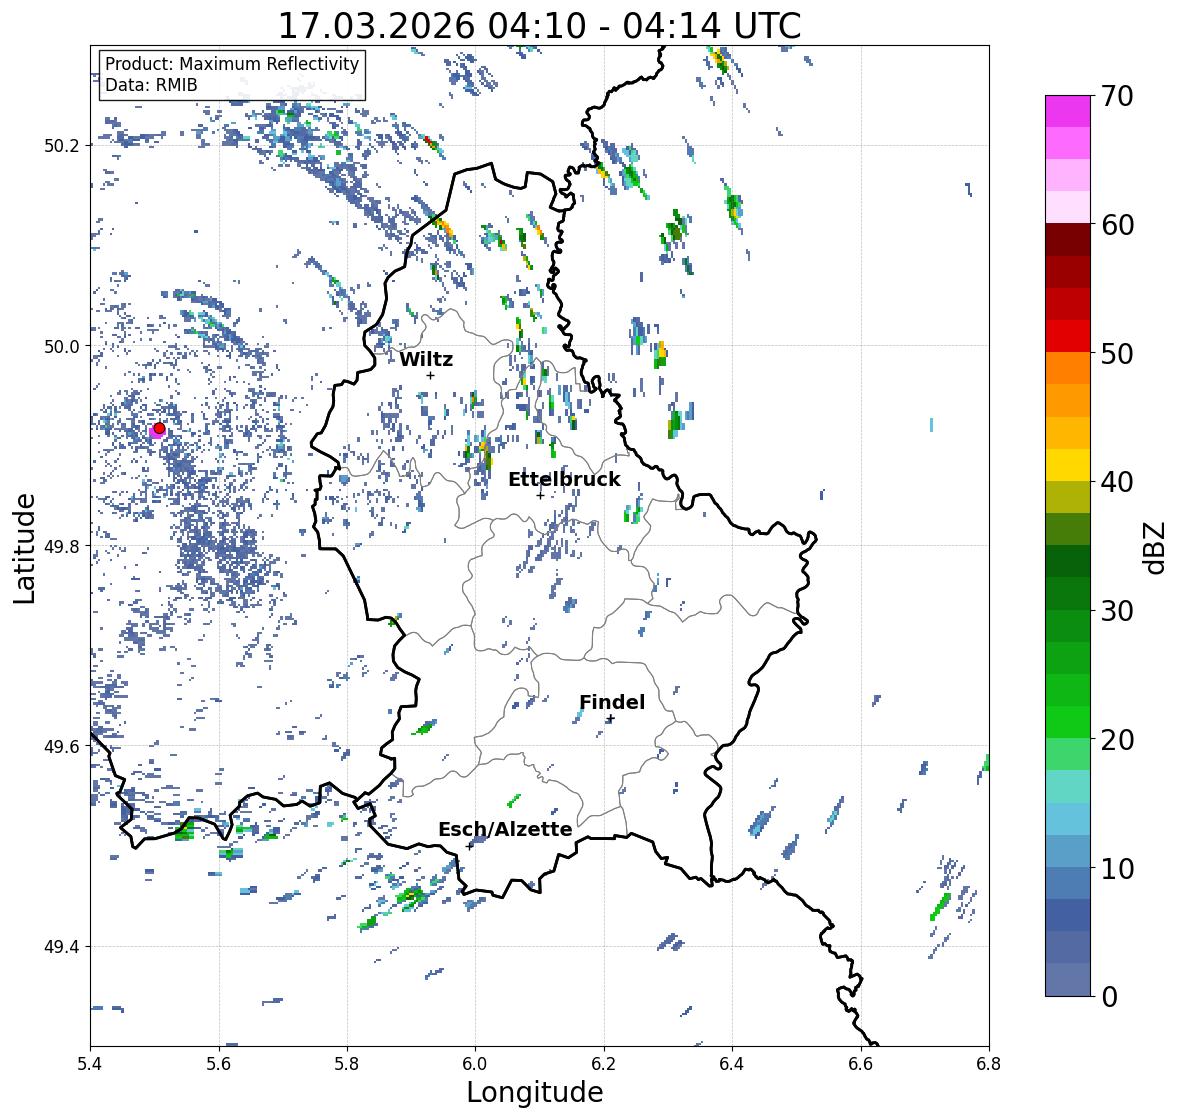
Task: Click the Ettelbruck city label
Action: [x=564, y=480]
